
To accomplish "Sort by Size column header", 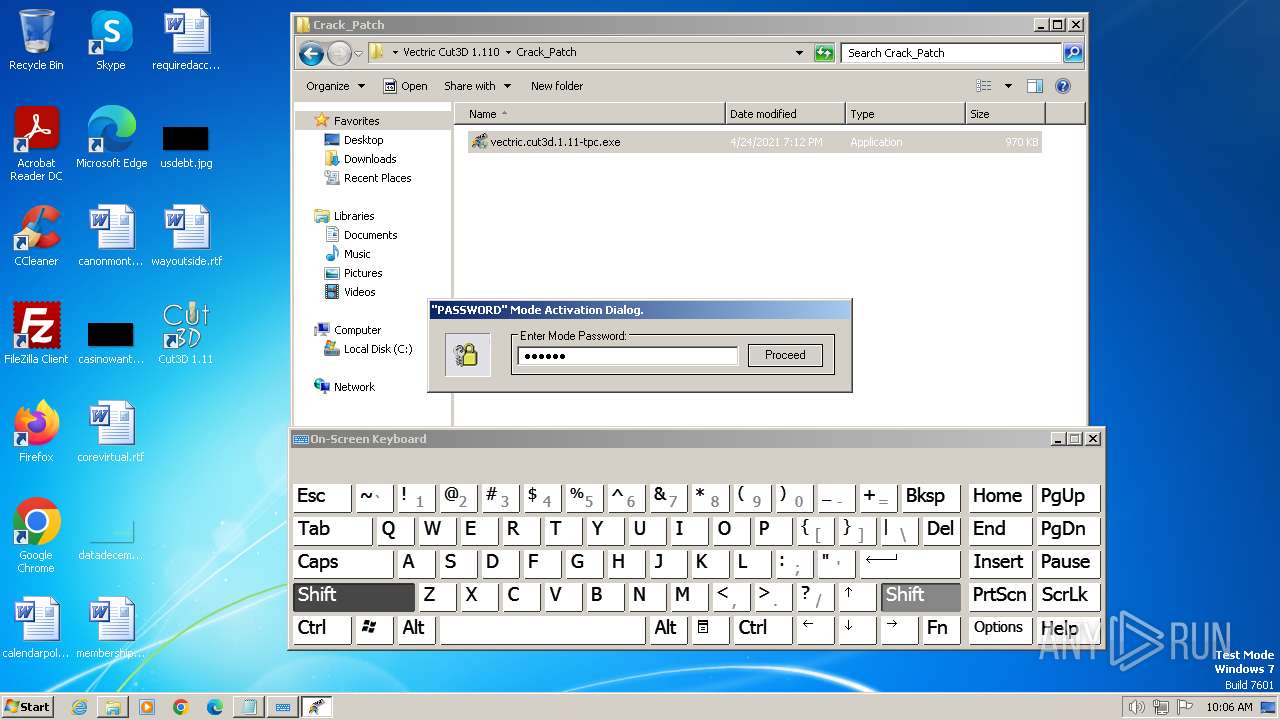I will coord(1005,114).
